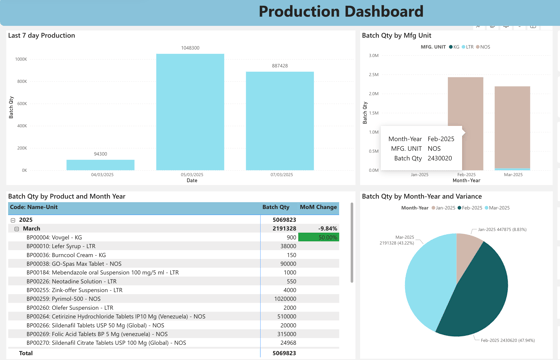Select row BP00260: Olefer Suspension - LTR
This screenshot has width=560, height=360.
point(174,308)
